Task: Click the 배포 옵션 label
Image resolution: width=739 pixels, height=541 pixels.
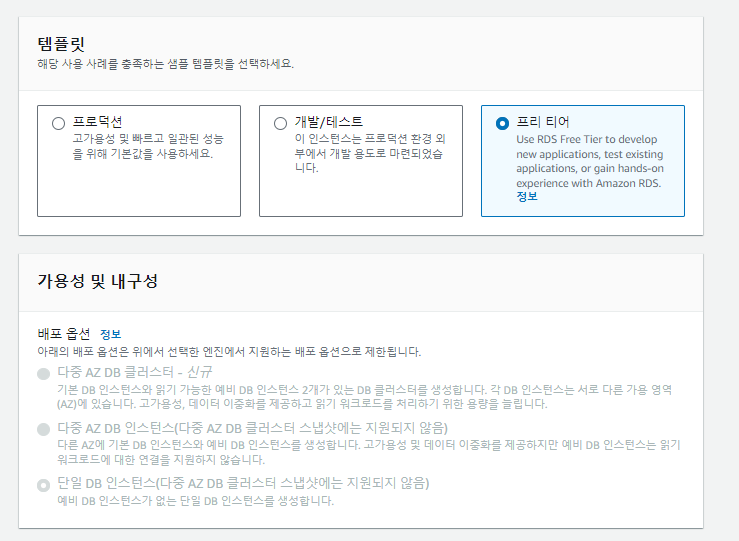Action: click(x=64, y=334)
